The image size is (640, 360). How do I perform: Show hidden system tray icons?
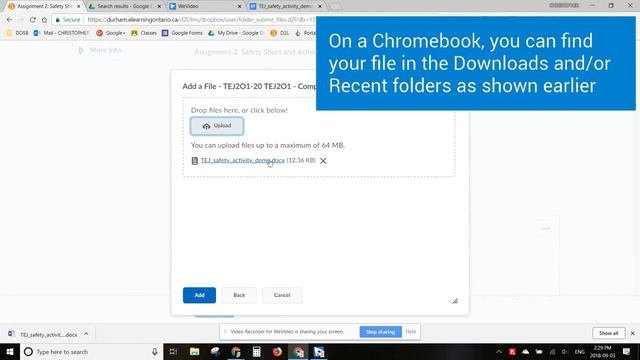[498, 351]
